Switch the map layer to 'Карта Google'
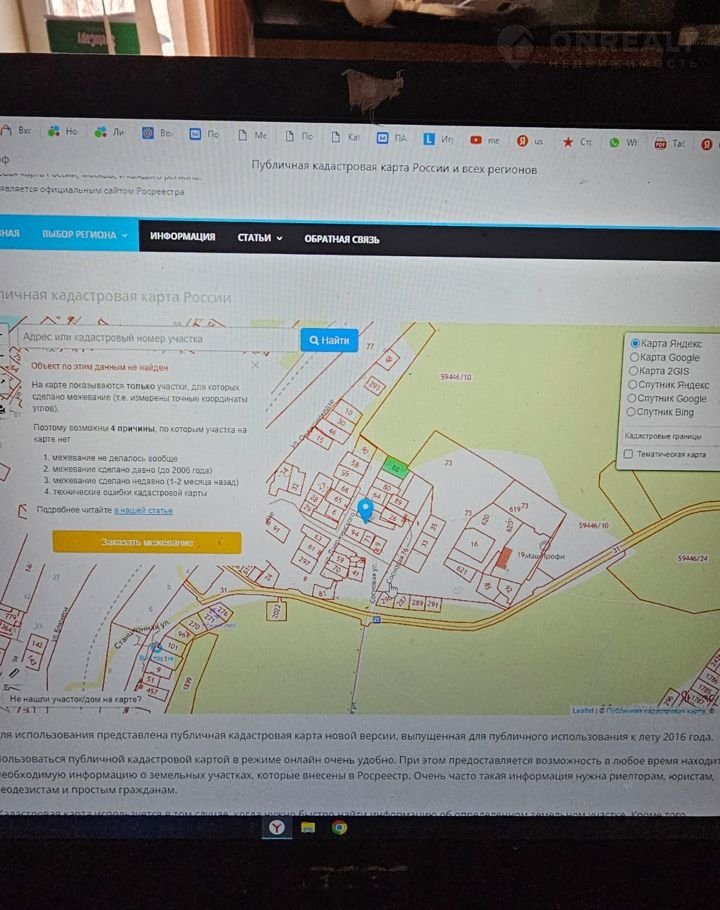 [x=634, y=357]
